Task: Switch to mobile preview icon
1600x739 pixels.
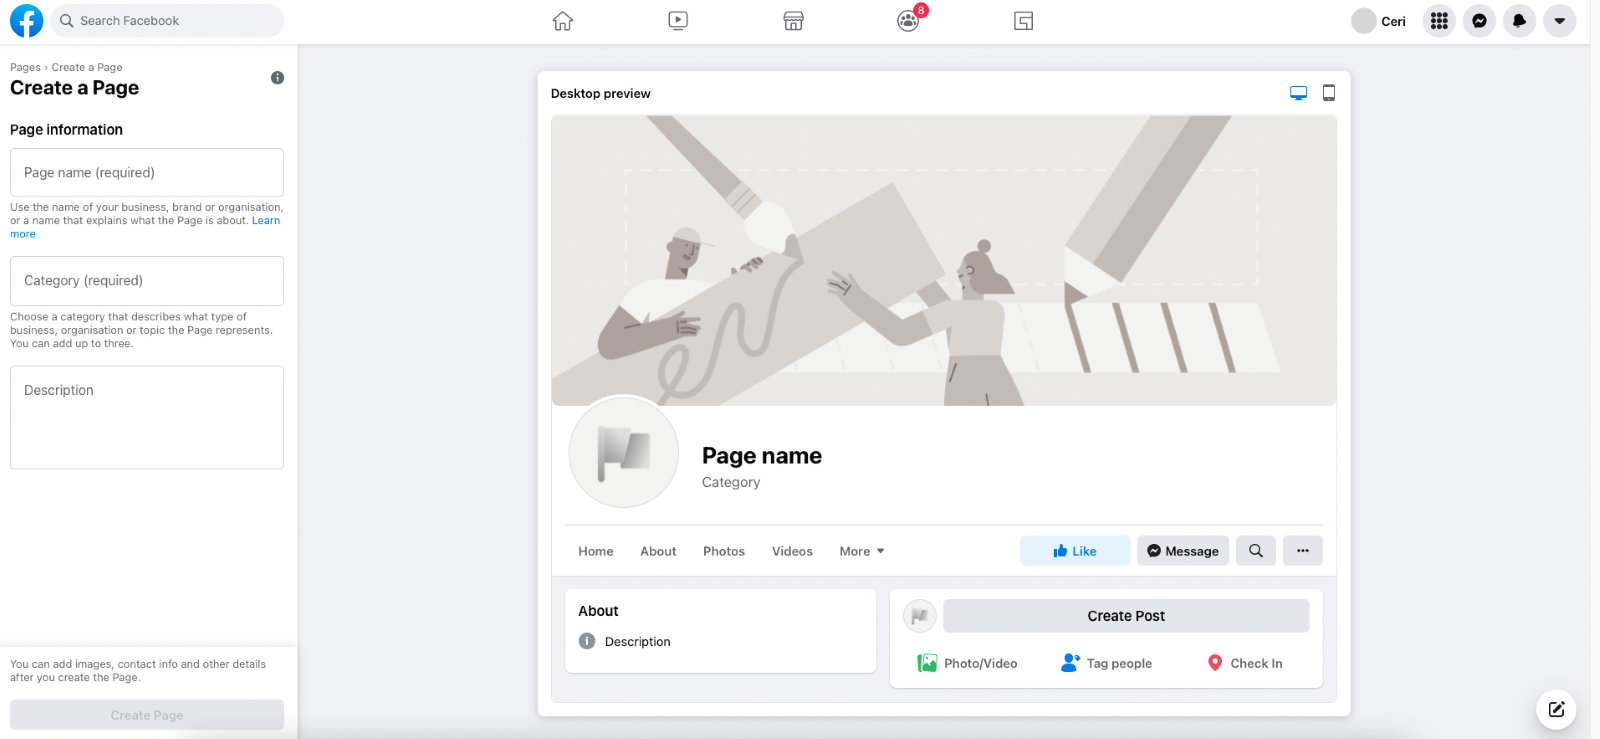Action: click(1329, 93)
